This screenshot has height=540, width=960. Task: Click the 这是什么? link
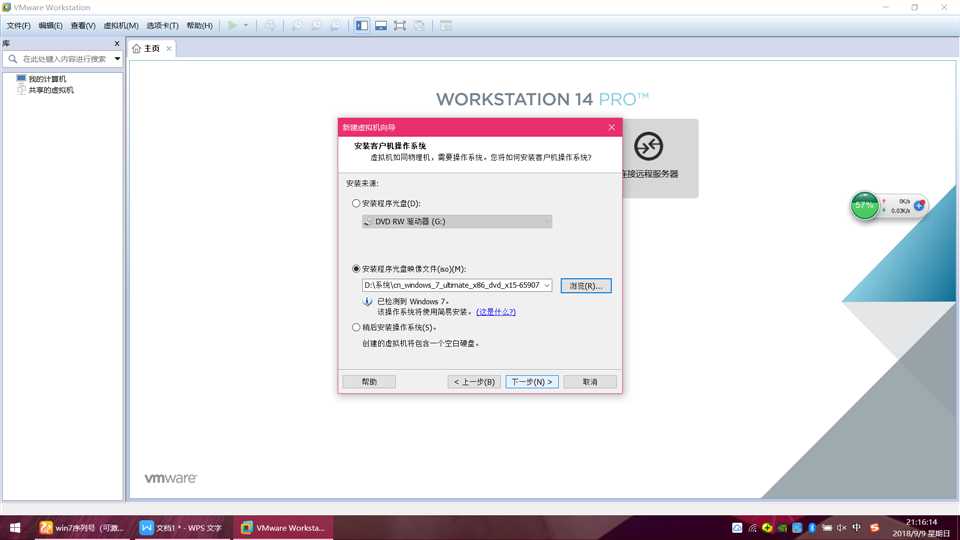pyautogui.click(x=496, y=312)
